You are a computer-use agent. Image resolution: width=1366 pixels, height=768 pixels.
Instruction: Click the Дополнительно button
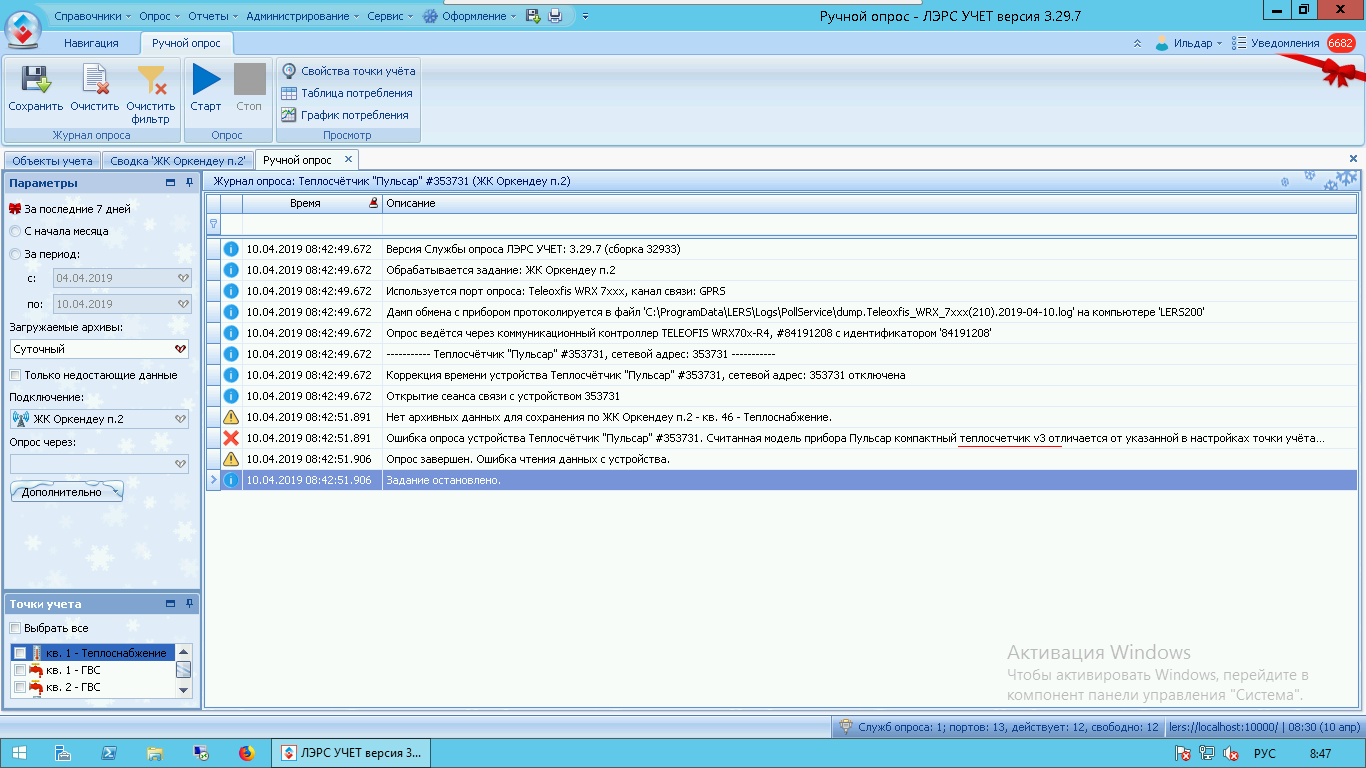tap(67, 491)
